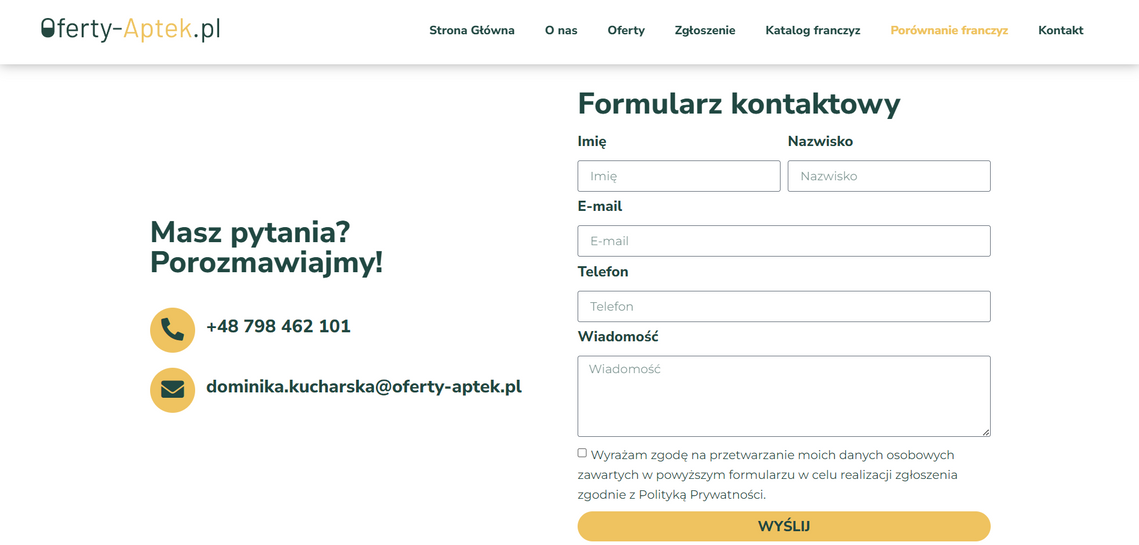Open the Strona Główna menu item
Viewport: 1139px width, 545px height.
click(x=472, y=30)
